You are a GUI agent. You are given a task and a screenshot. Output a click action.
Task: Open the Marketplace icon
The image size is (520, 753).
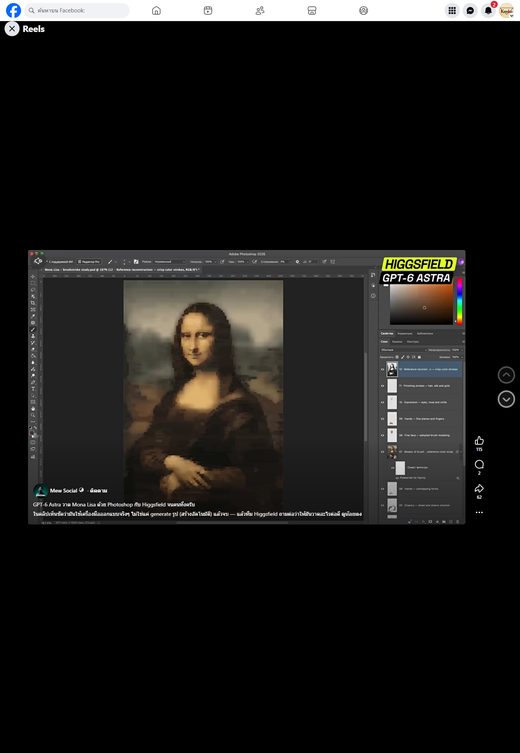312,11
